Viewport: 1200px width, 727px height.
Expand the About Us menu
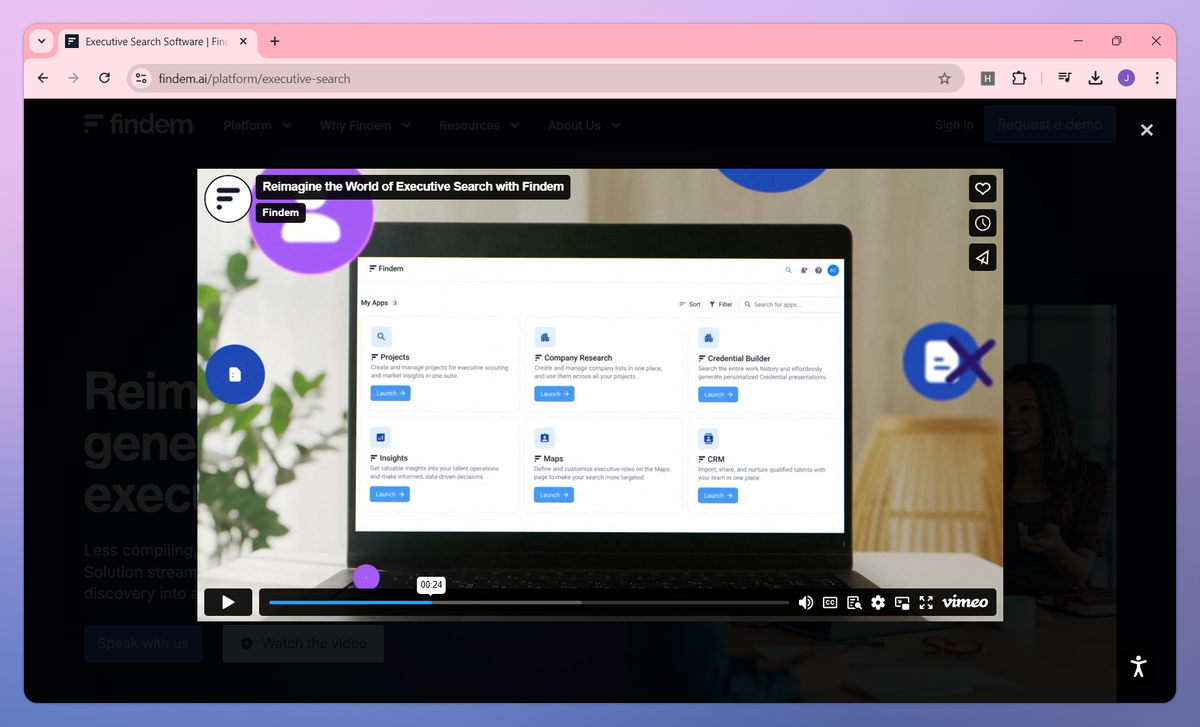tap(584, 125)
